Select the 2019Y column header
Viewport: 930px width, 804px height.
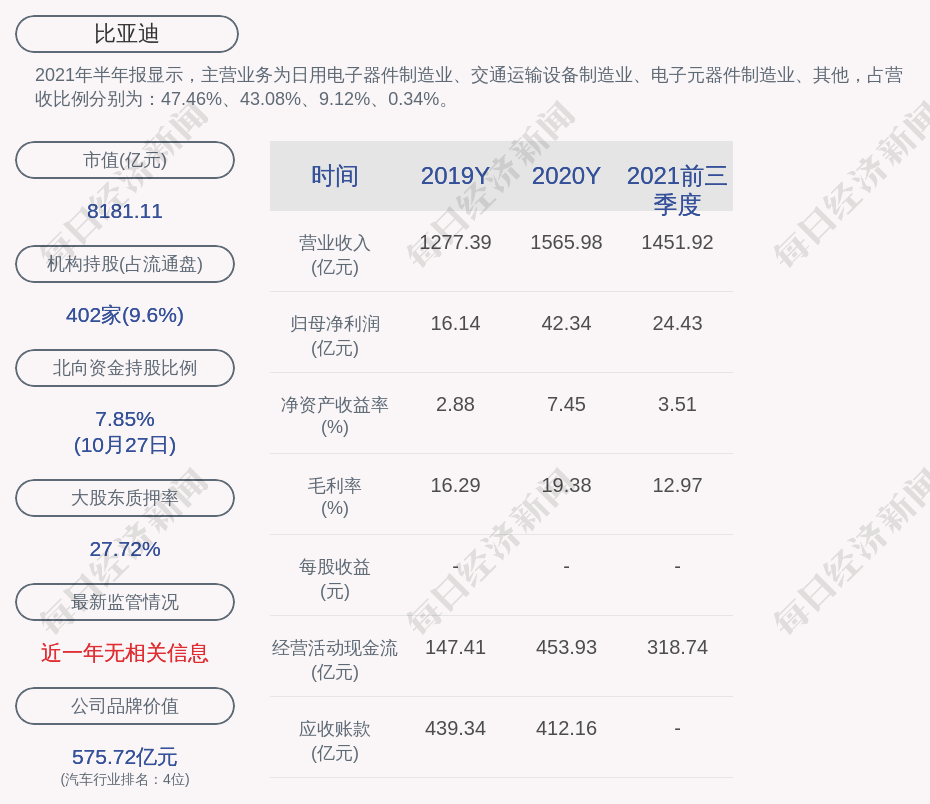click(455, 176)
